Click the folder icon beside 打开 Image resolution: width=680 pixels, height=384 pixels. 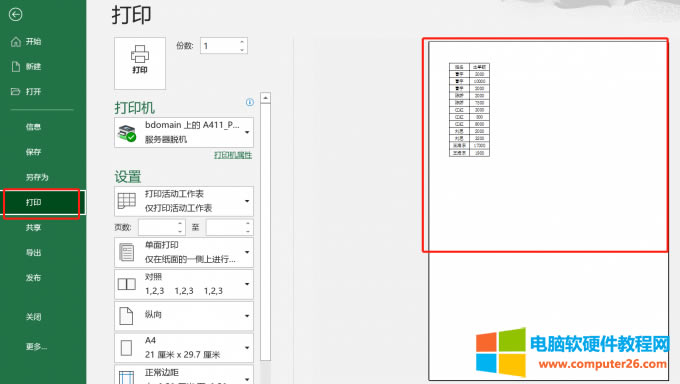(16, 92)
